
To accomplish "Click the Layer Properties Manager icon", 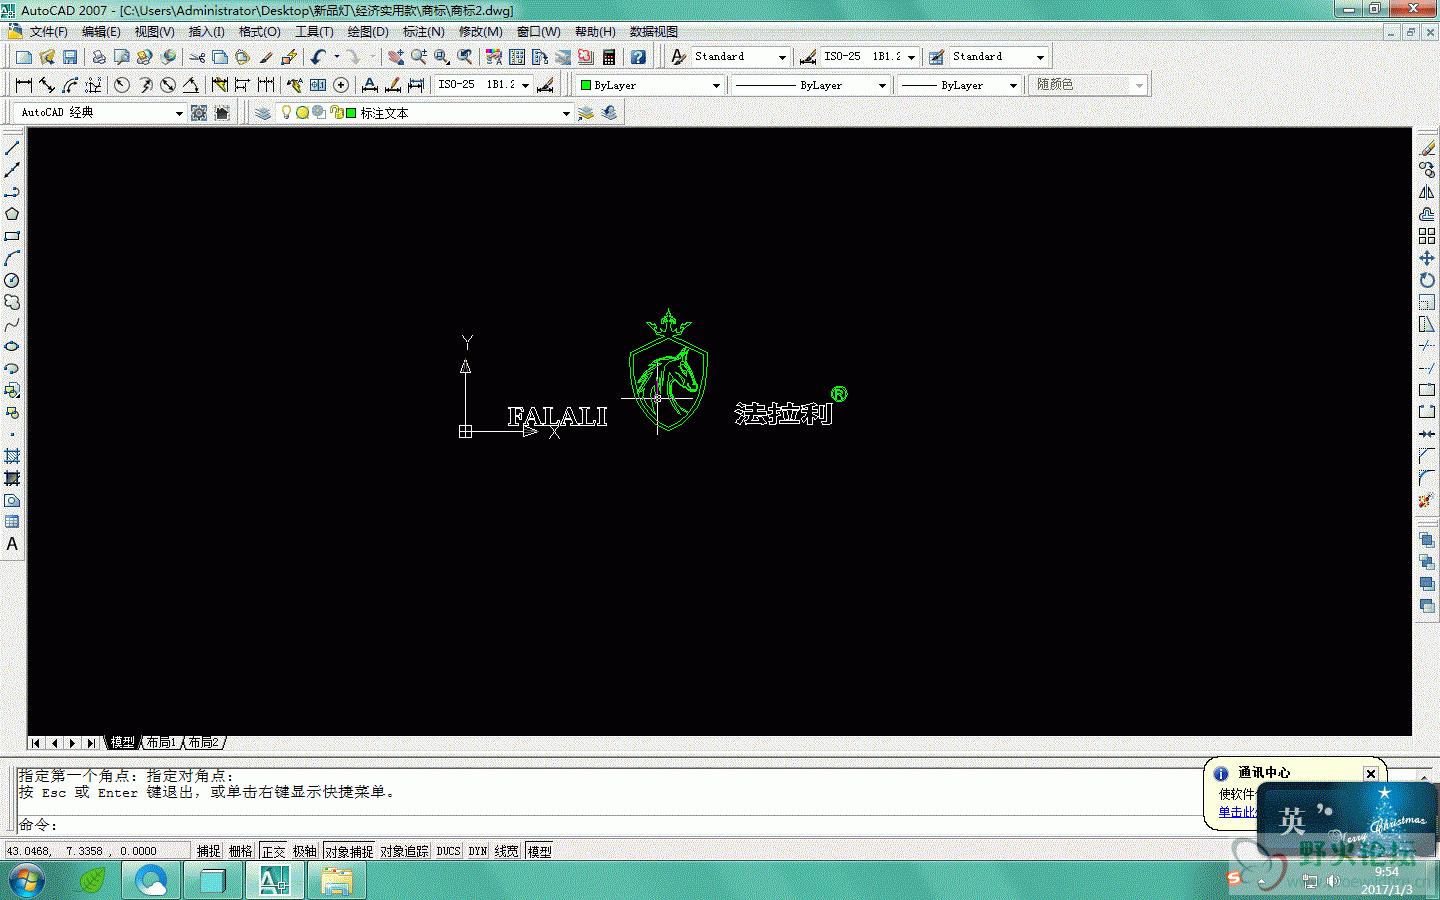I will 263,113.
